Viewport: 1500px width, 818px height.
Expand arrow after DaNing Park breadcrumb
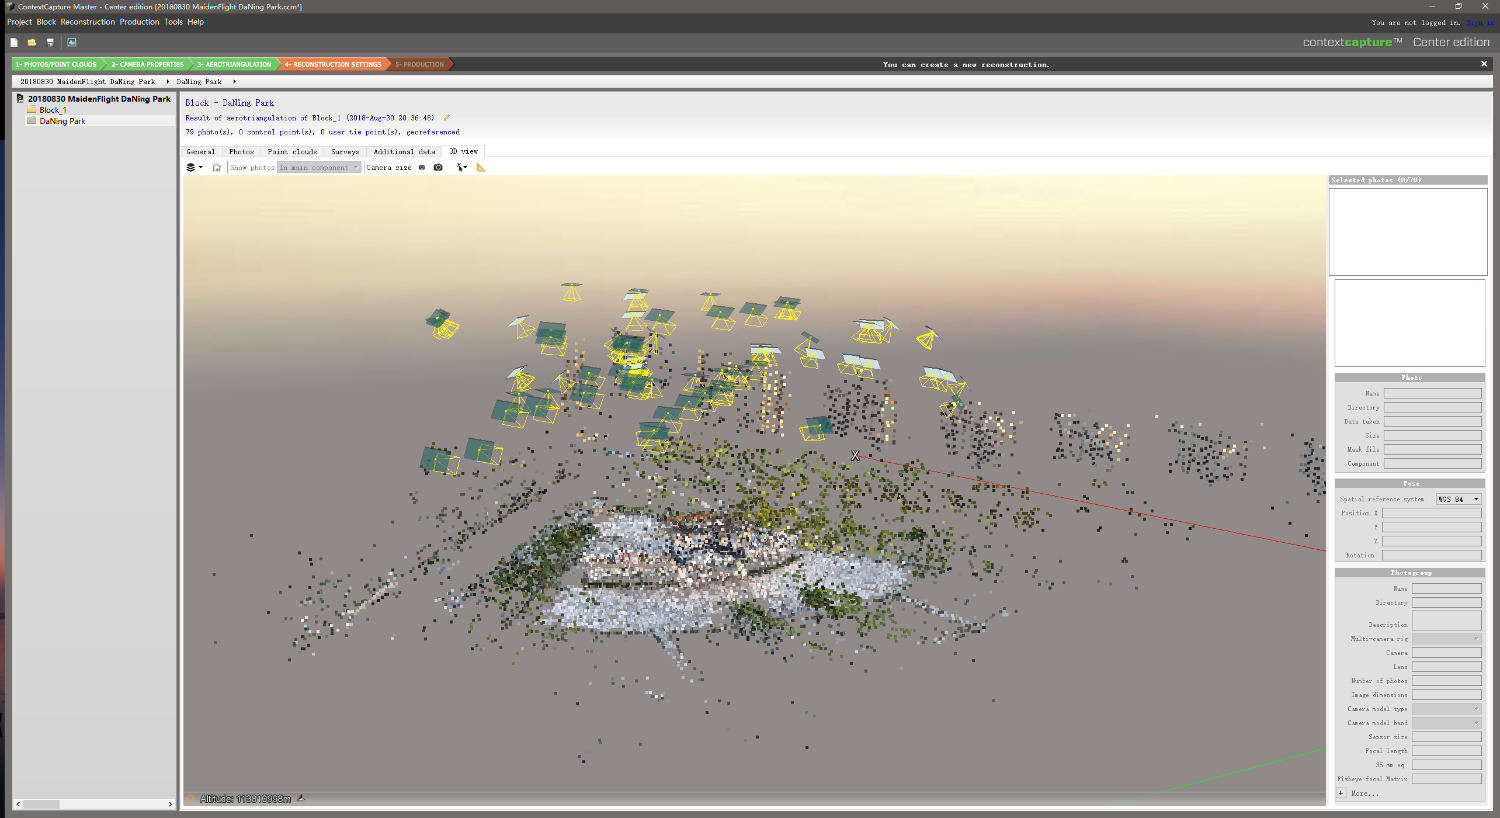click(234, 81)
